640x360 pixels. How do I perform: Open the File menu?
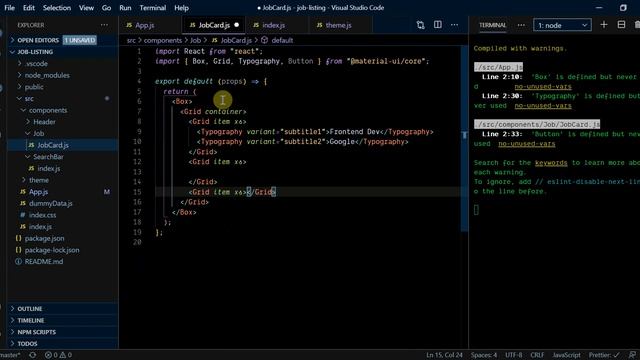pos(9,8)
